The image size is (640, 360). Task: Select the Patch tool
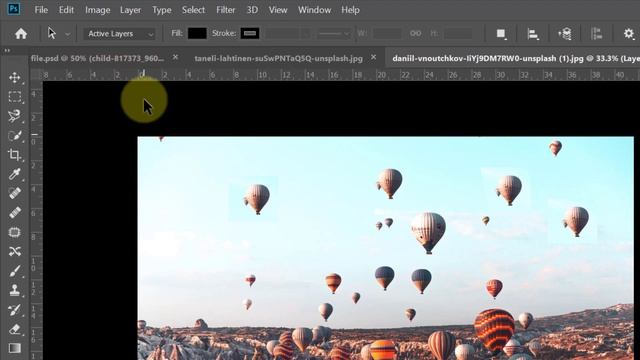click(x=15, y=232)
